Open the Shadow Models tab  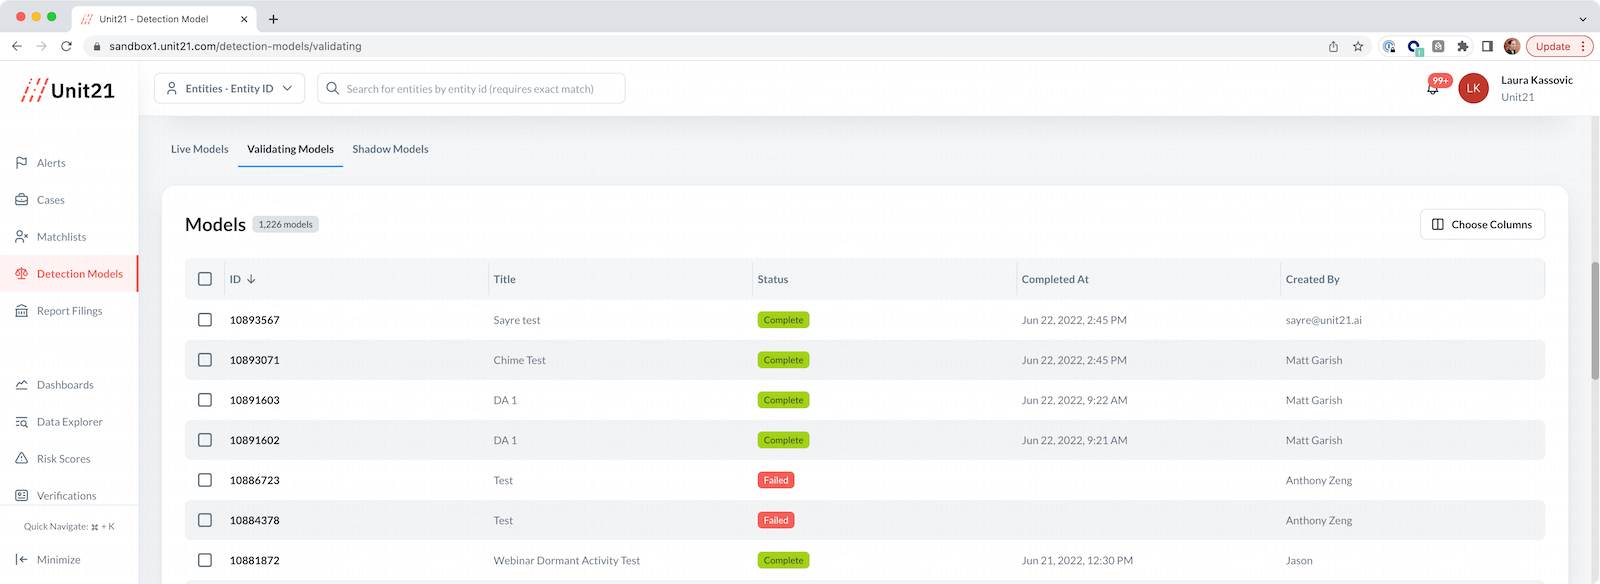pyautogui.click(x=390, y=149)
